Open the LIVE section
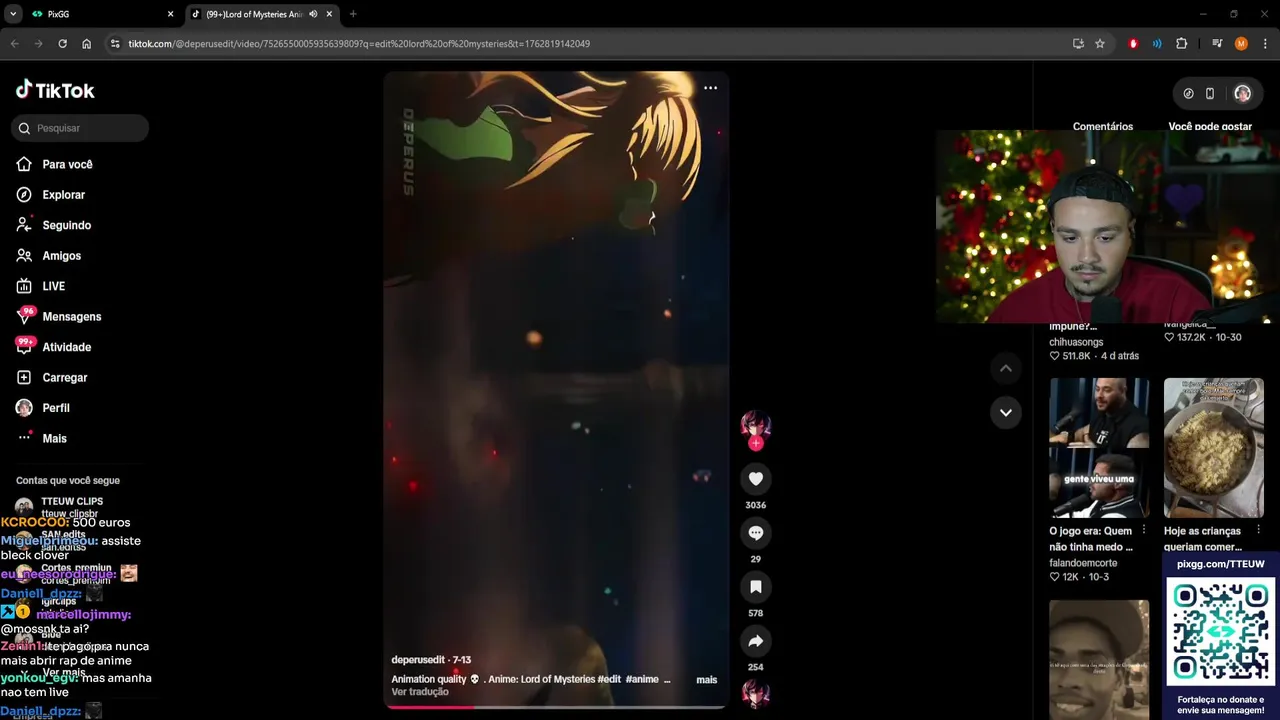 [x=53, y=286]
